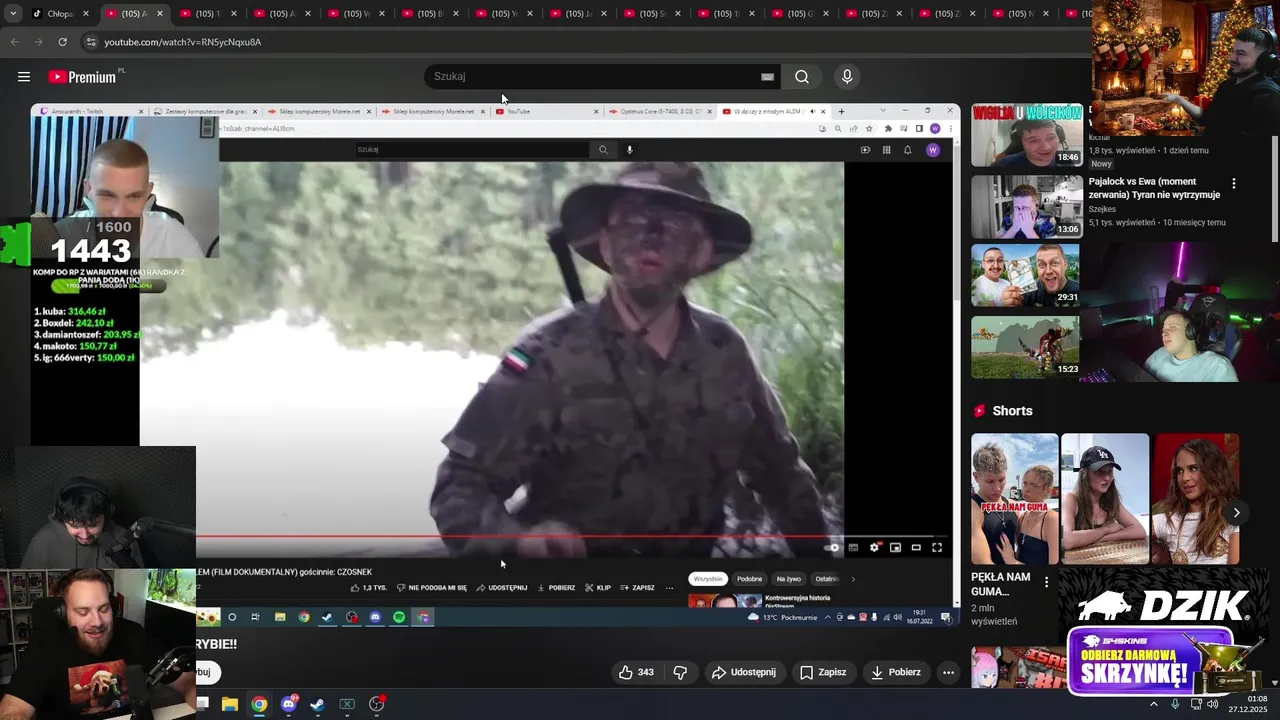
Task: Open YouTube apps grid in the inner window
Action: coord(886,150)
